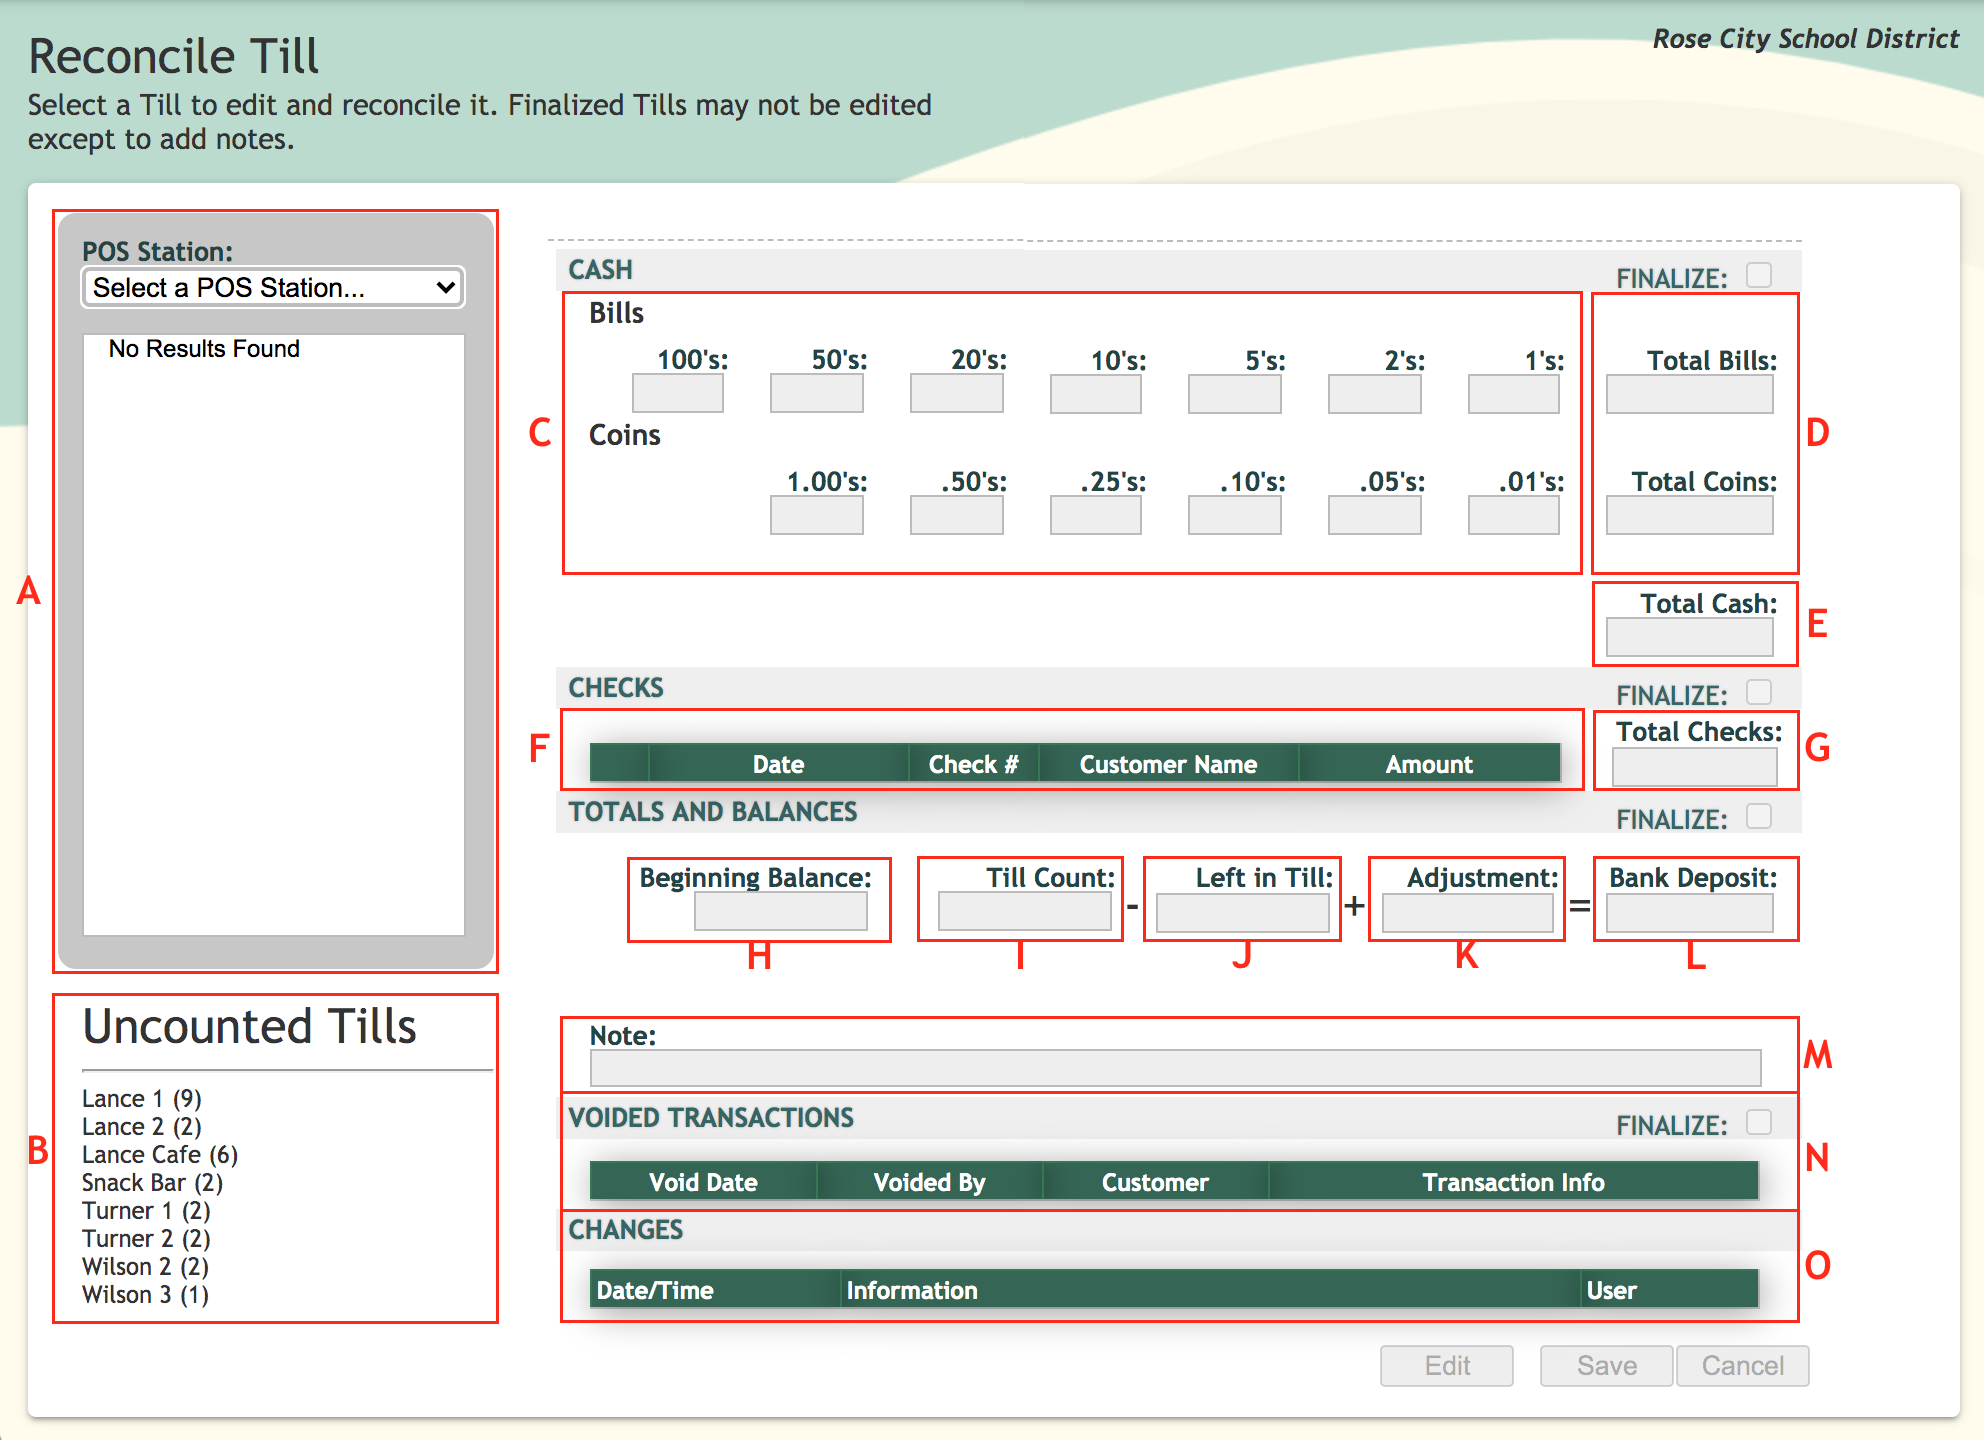Check the CASH finalize checkbox
The height and width of the screenshot is (1440, 1984).
[x=1758, y=275]
